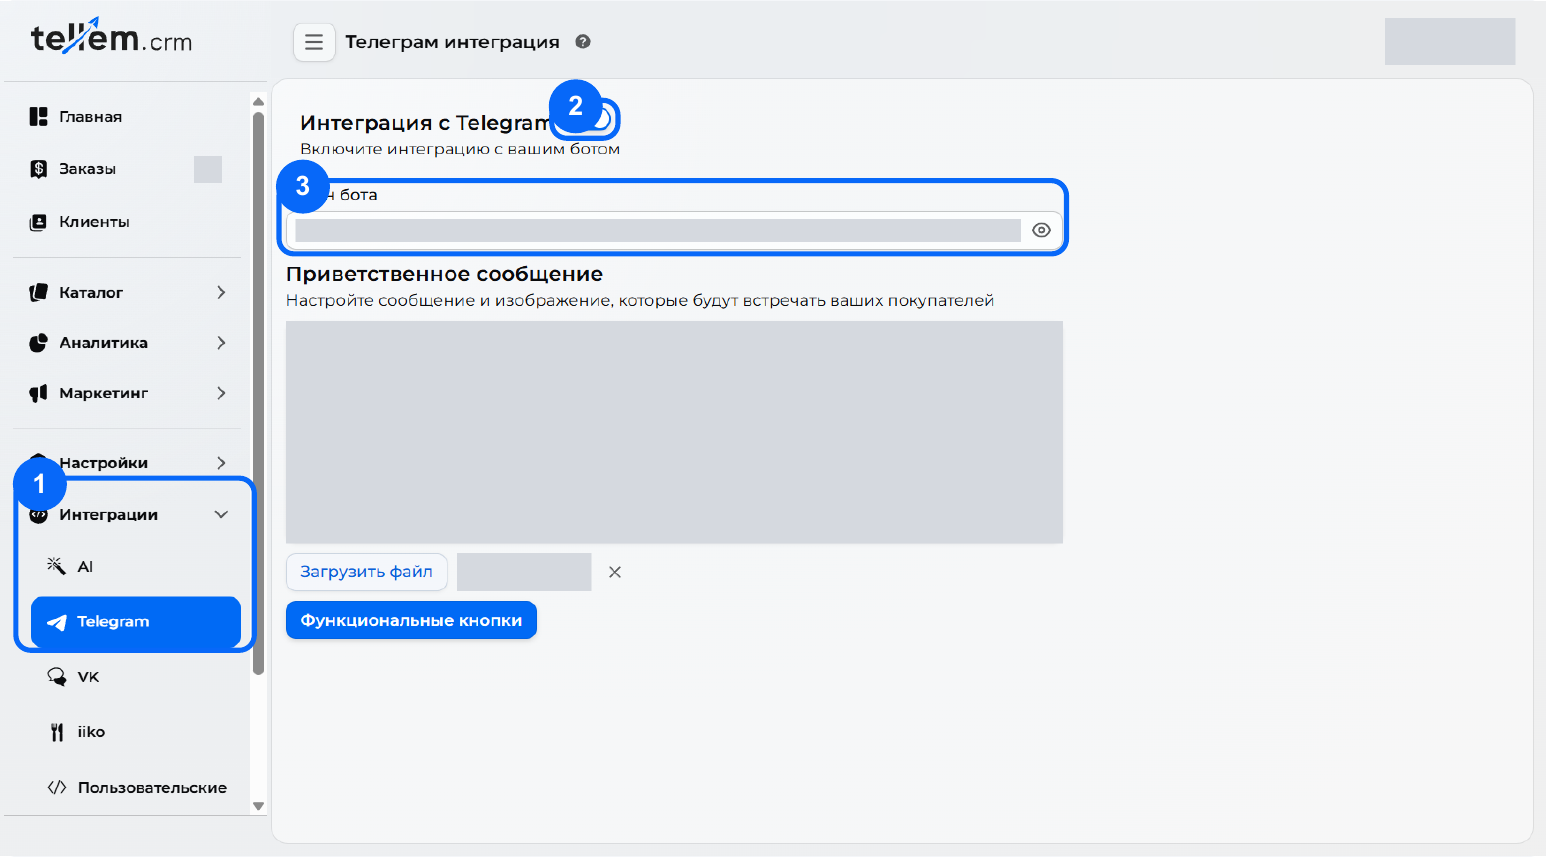Screen dimensions: 1546x857
Task: Click the sidebar scrollbar up arrow
Action: coord(258,101)
